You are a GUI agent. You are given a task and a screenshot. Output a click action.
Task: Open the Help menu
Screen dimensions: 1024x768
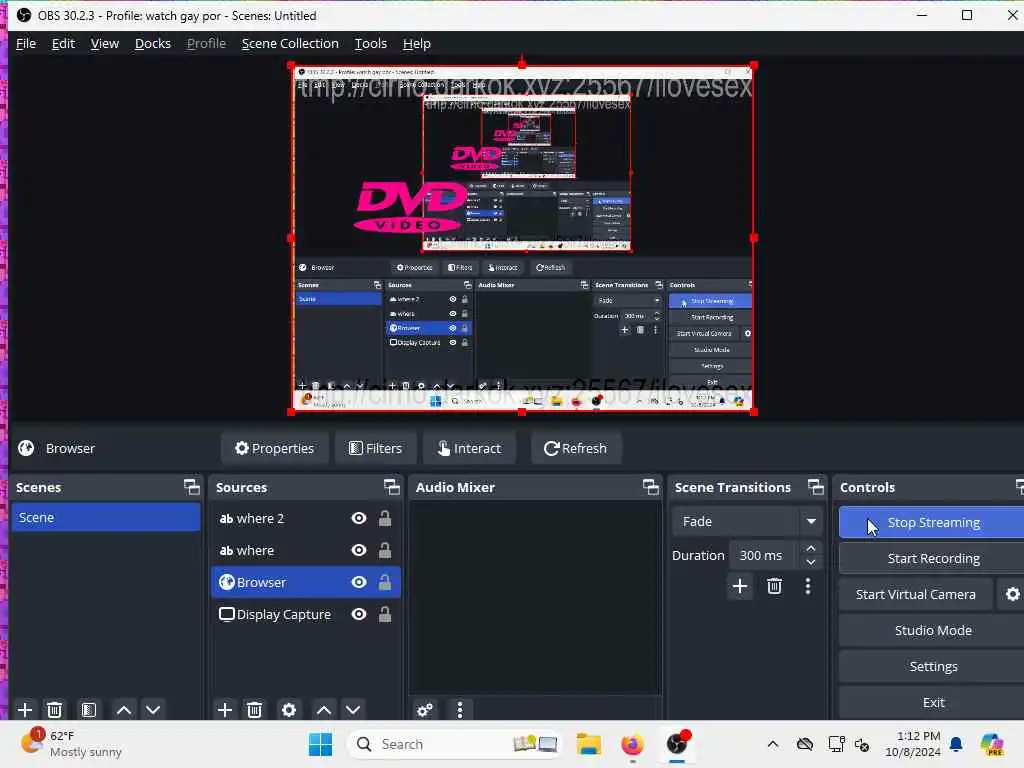click(417, 44)
